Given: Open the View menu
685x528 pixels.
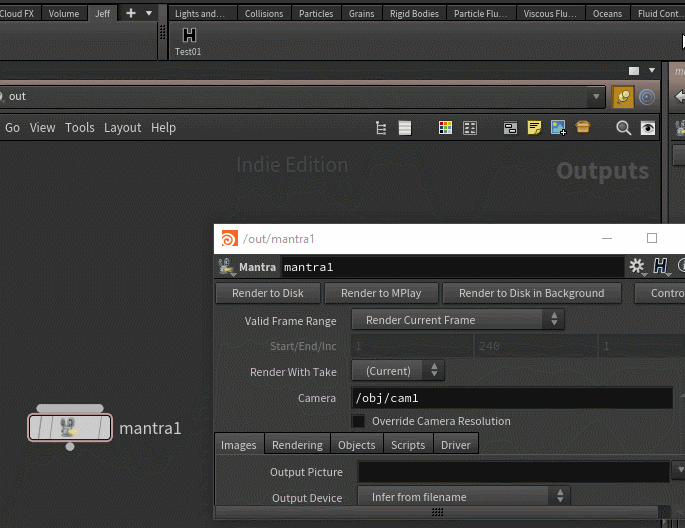Looking at the screenshot, I should point(42,128).
